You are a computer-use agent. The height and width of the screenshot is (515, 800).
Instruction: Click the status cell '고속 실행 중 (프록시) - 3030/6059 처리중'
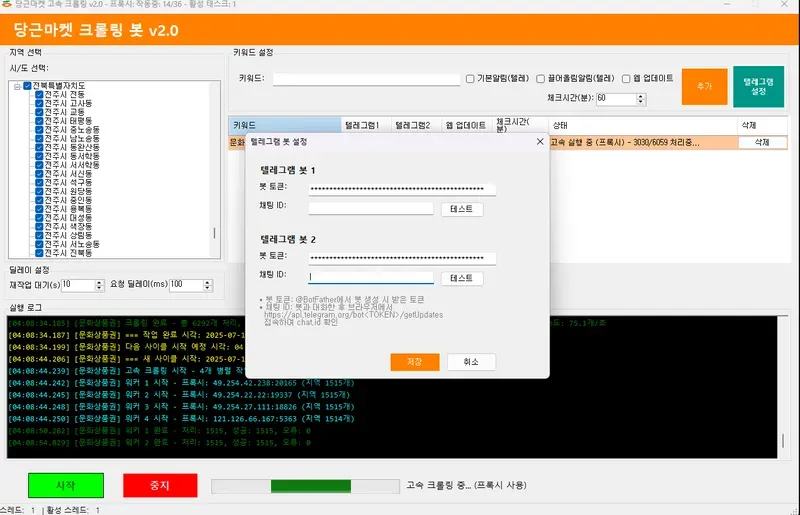coord(643,142)
